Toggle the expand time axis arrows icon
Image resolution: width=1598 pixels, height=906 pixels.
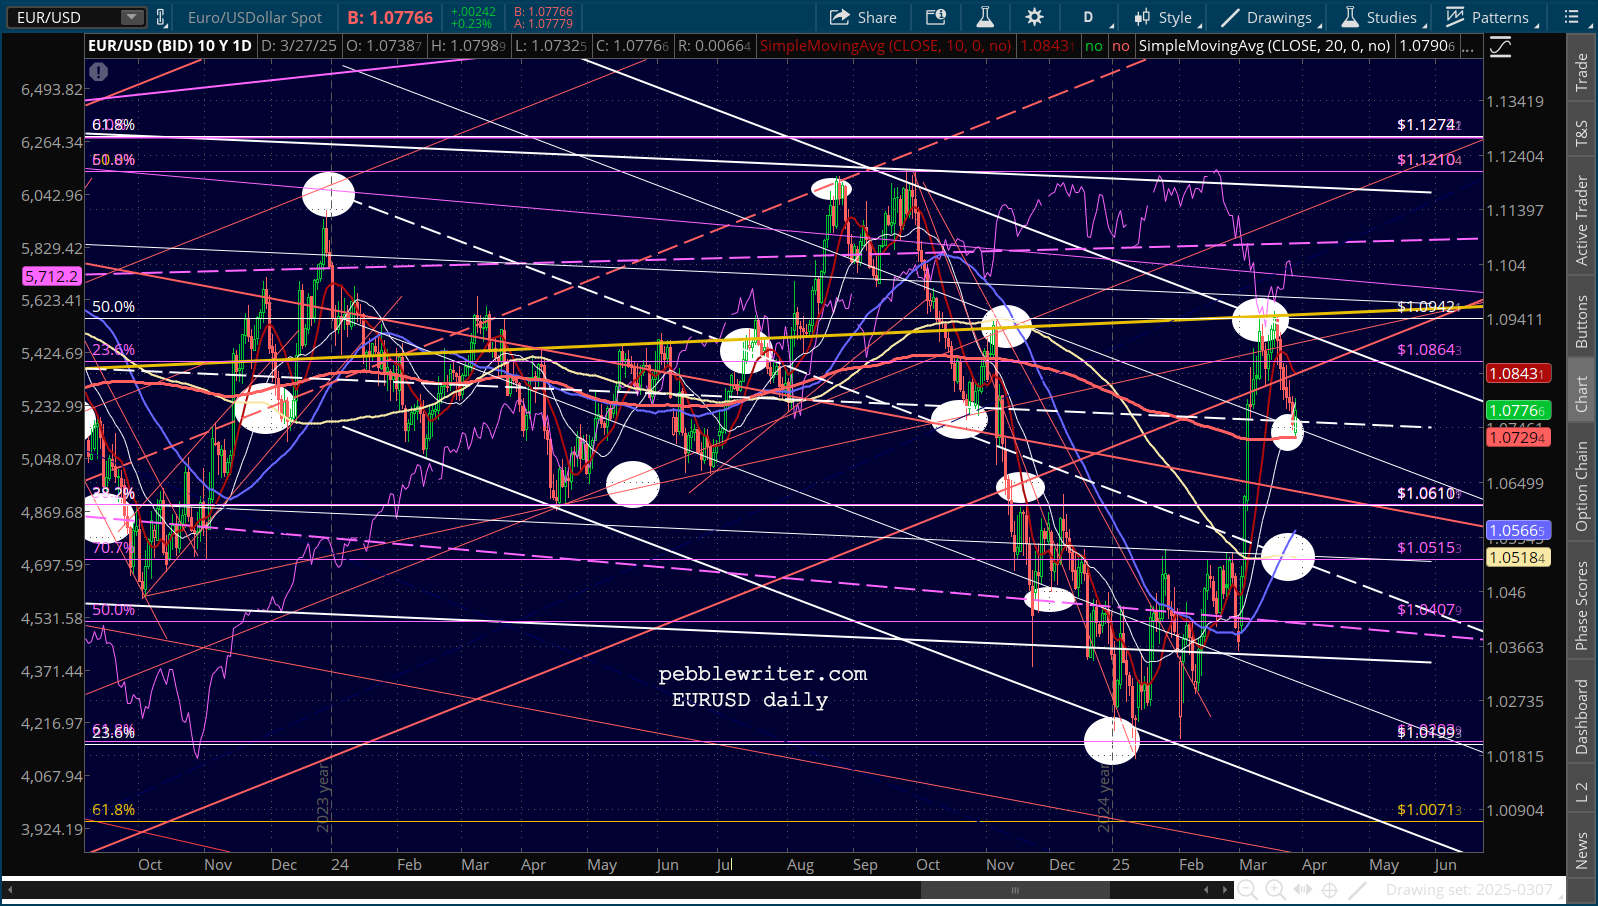pos(1302,889)
